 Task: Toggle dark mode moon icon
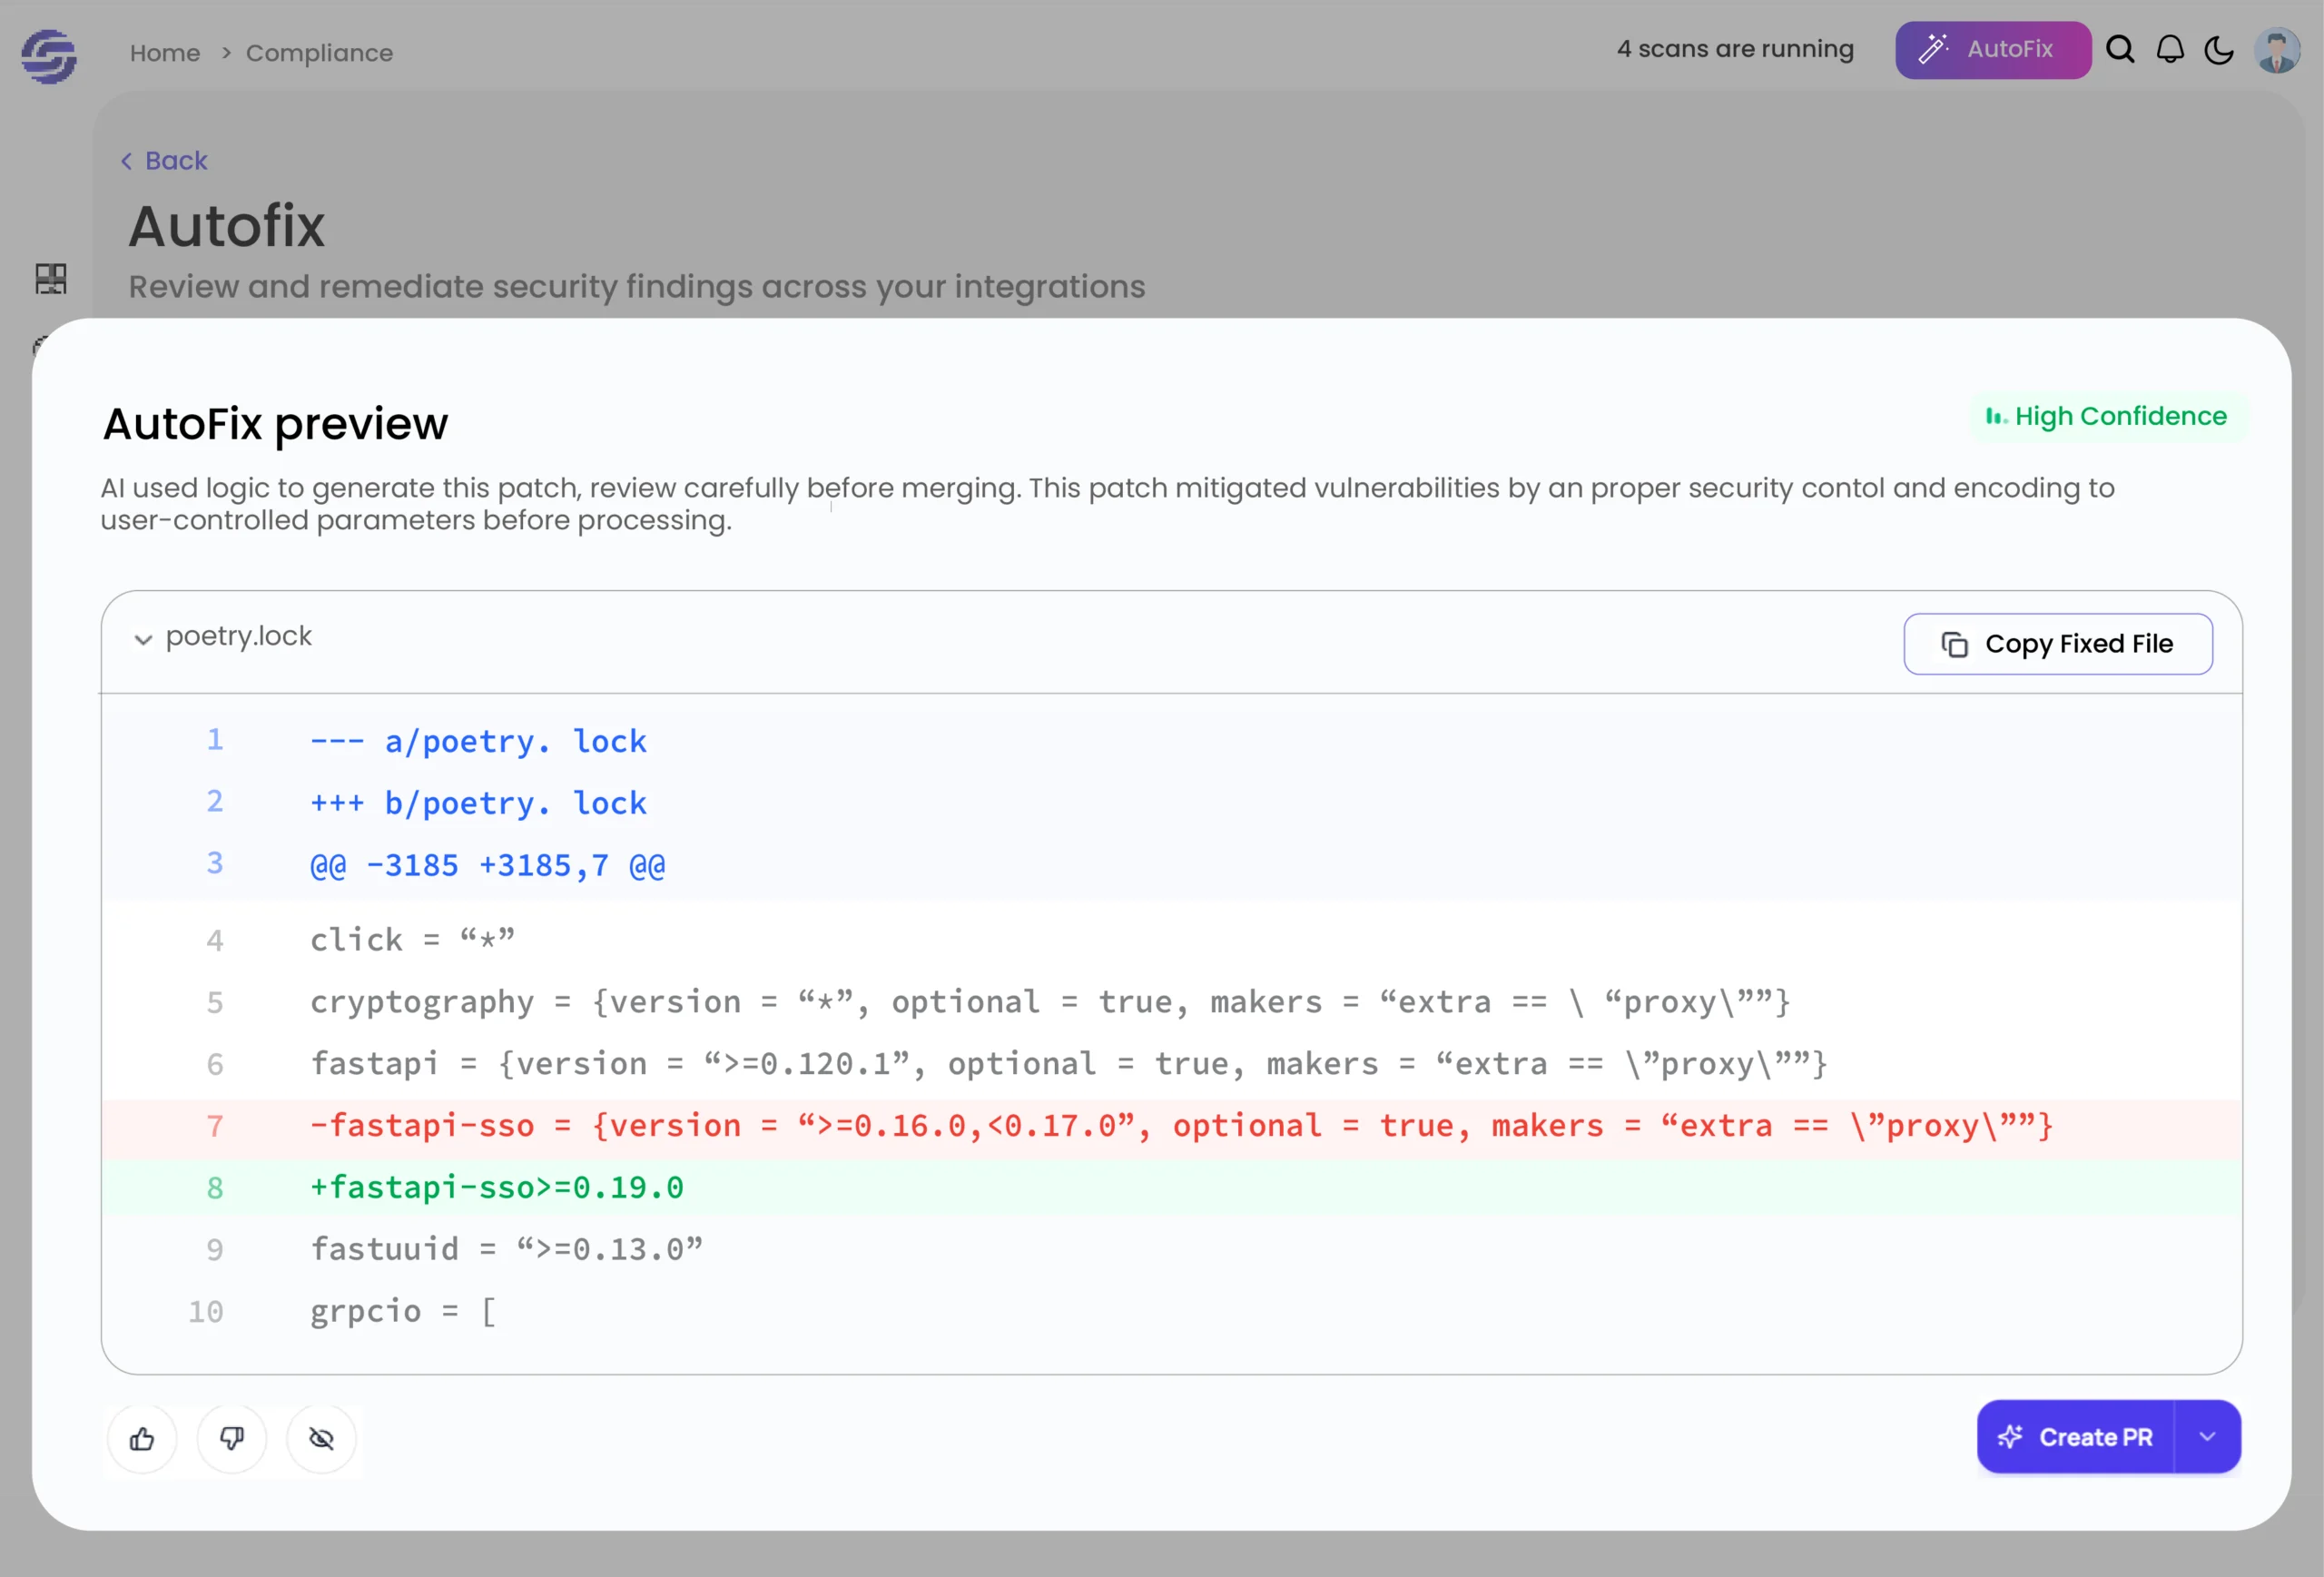[2219, 50]
